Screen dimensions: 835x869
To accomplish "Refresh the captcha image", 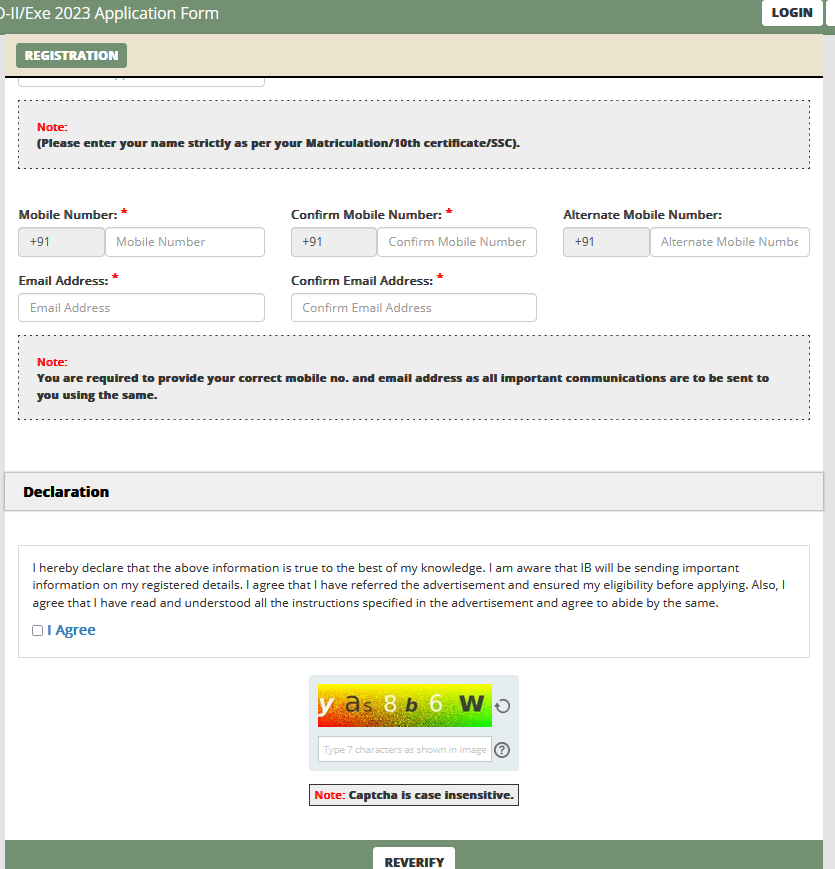I will (x=503, y=706).
